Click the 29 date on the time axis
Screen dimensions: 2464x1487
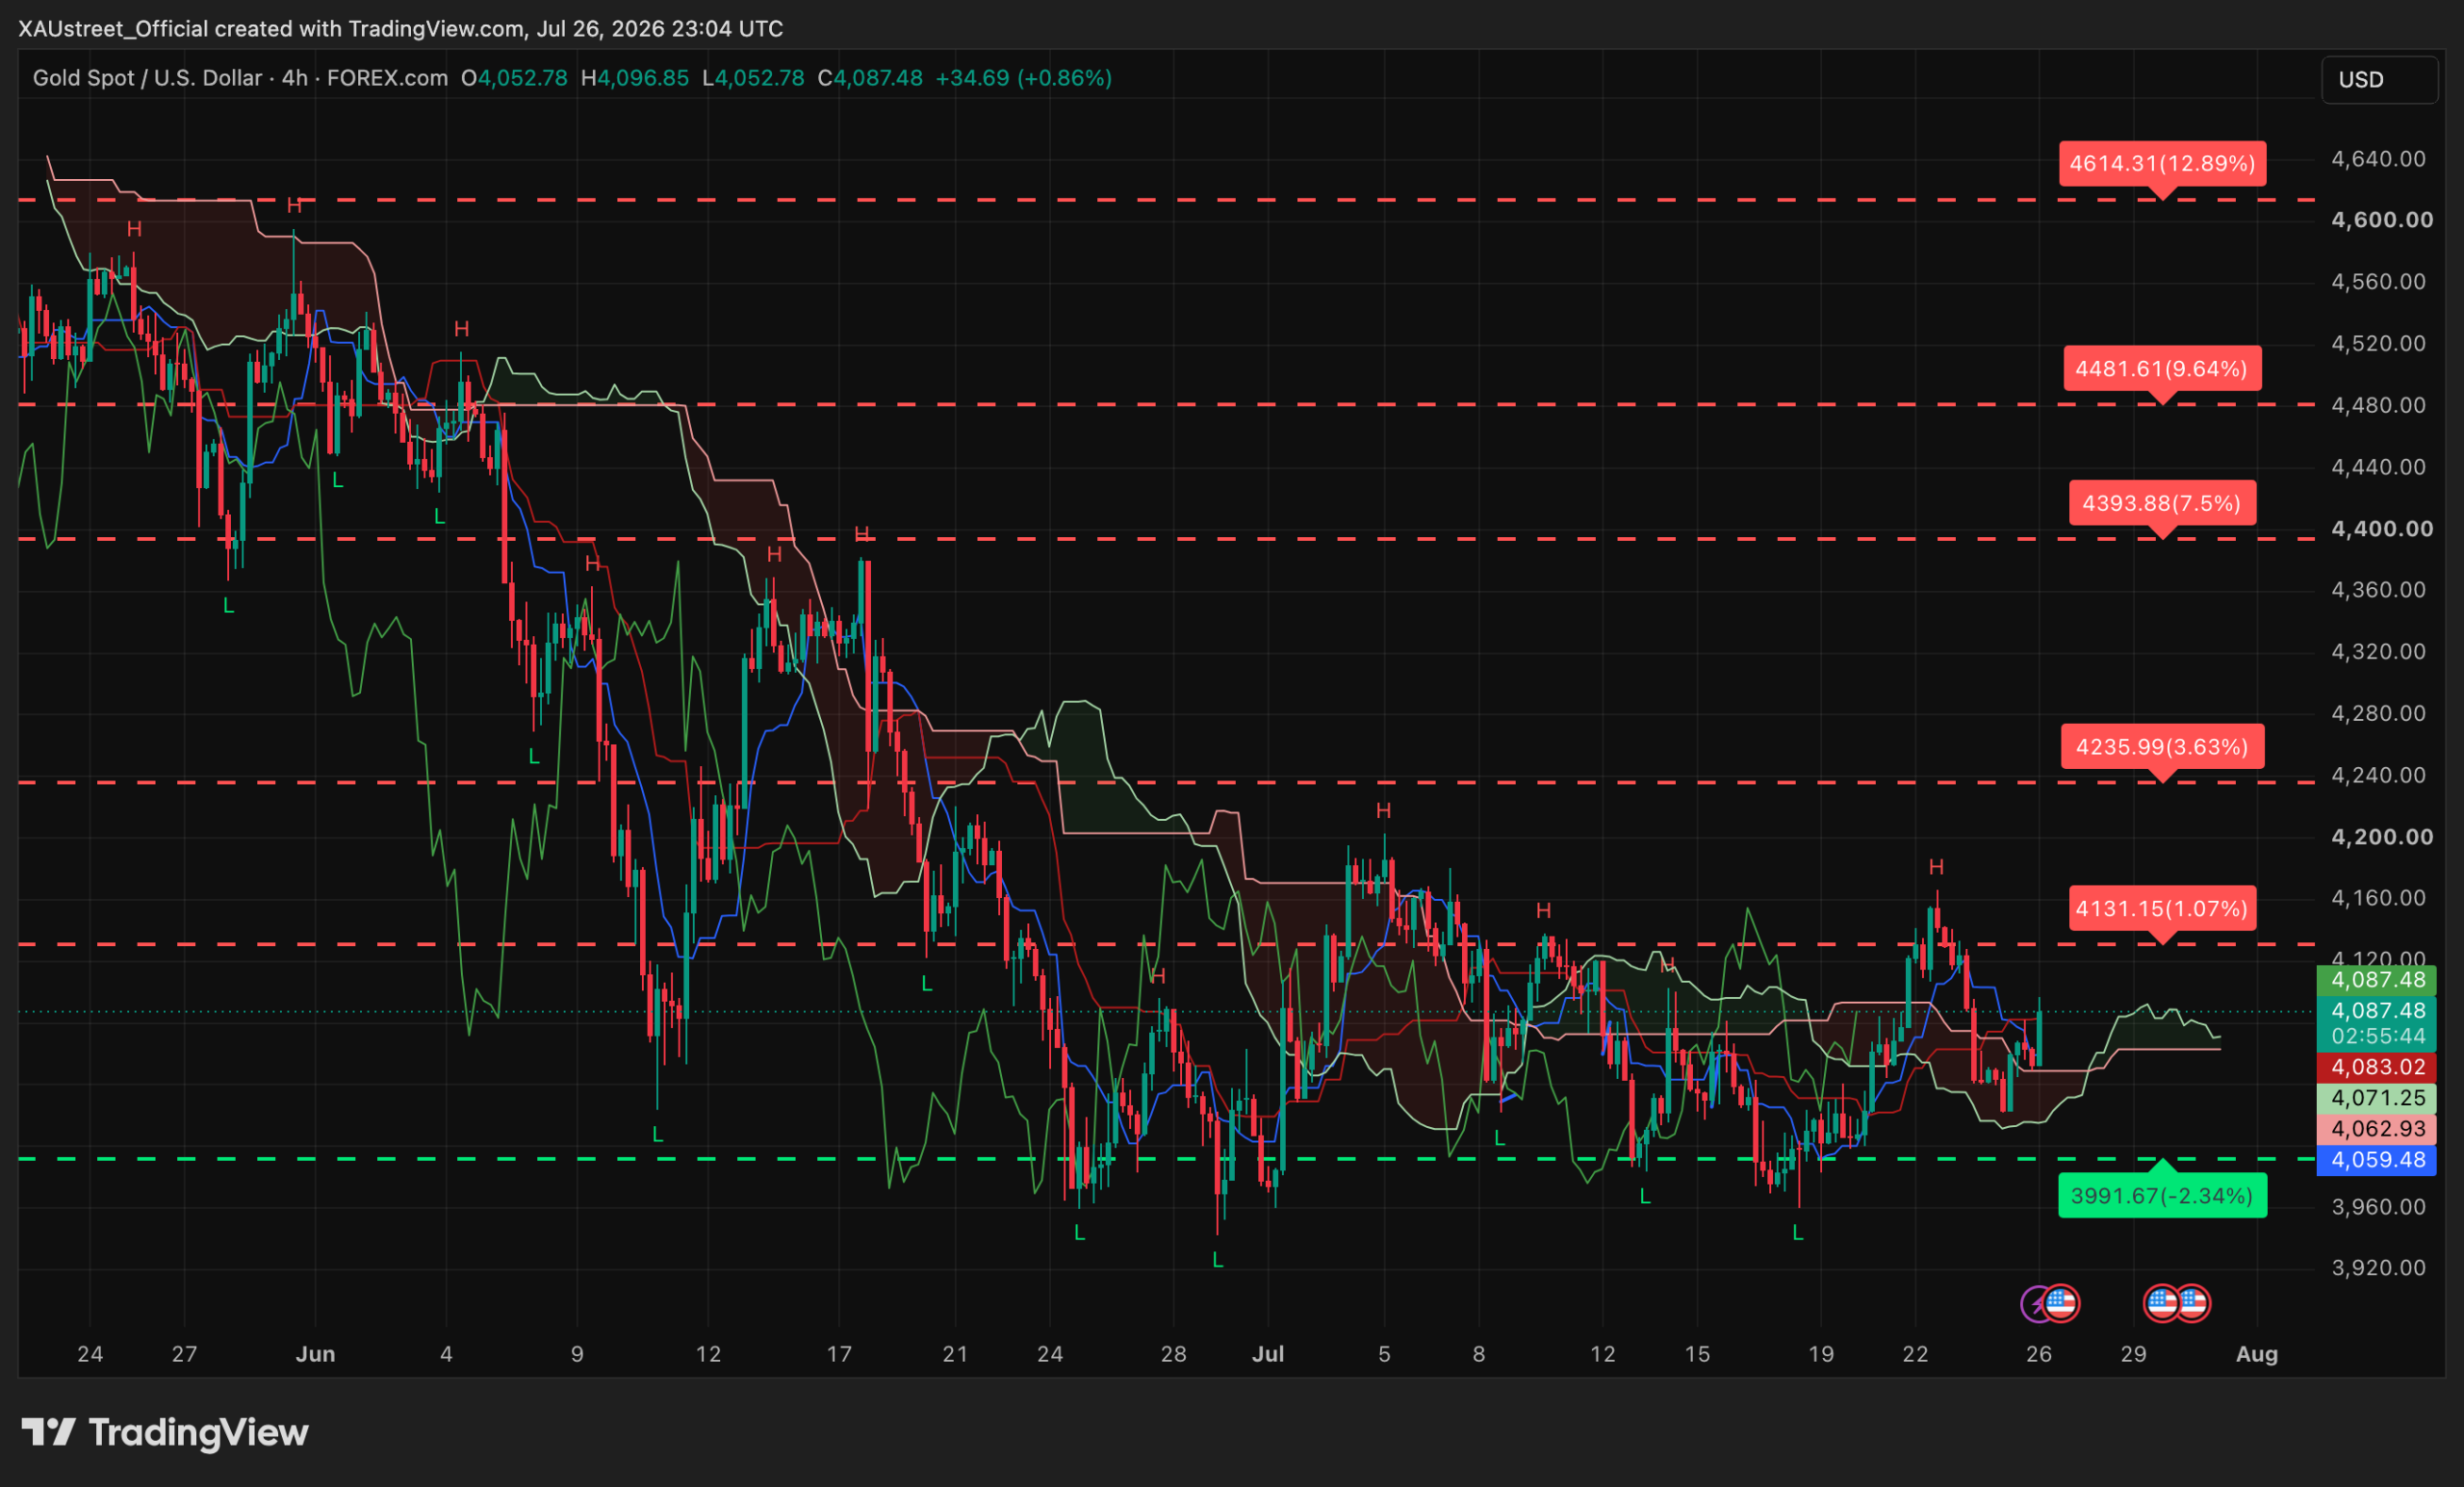pos(2133,1354)
